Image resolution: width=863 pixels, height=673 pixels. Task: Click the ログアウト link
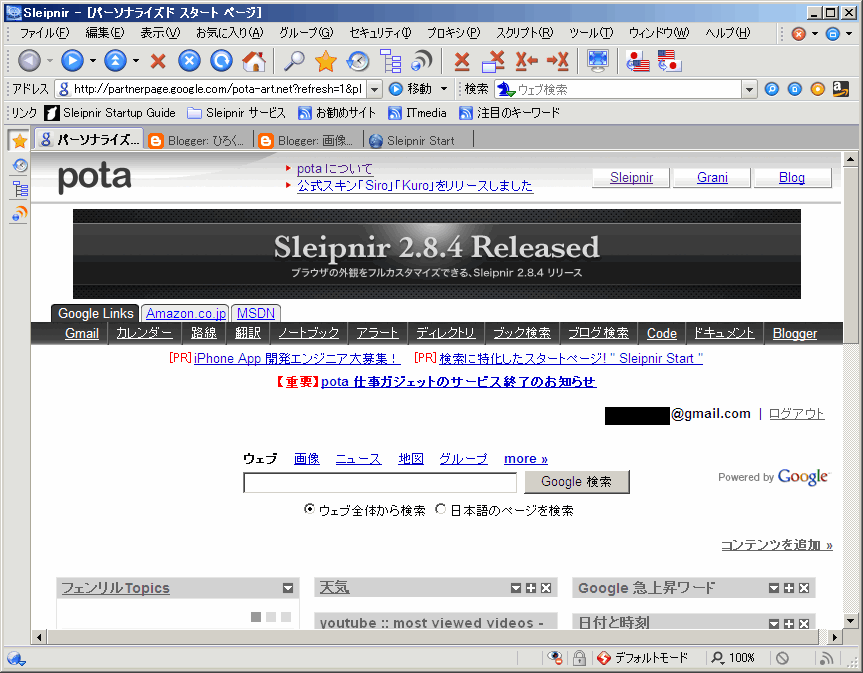(x=796, y=413)
